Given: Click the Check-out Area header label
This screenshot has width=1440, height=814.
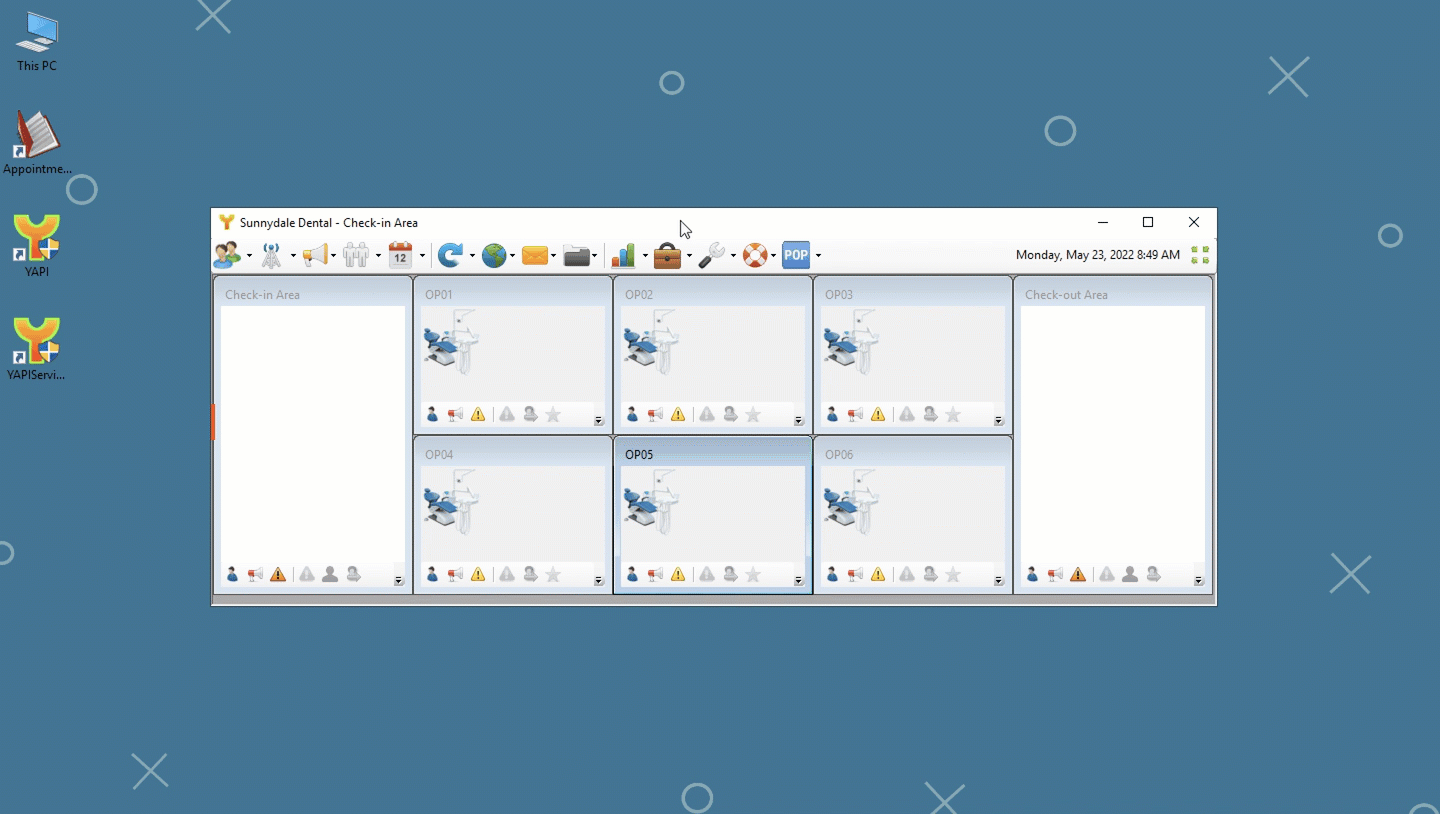Looking at the screenshot, I should [x=1066, y=295].
